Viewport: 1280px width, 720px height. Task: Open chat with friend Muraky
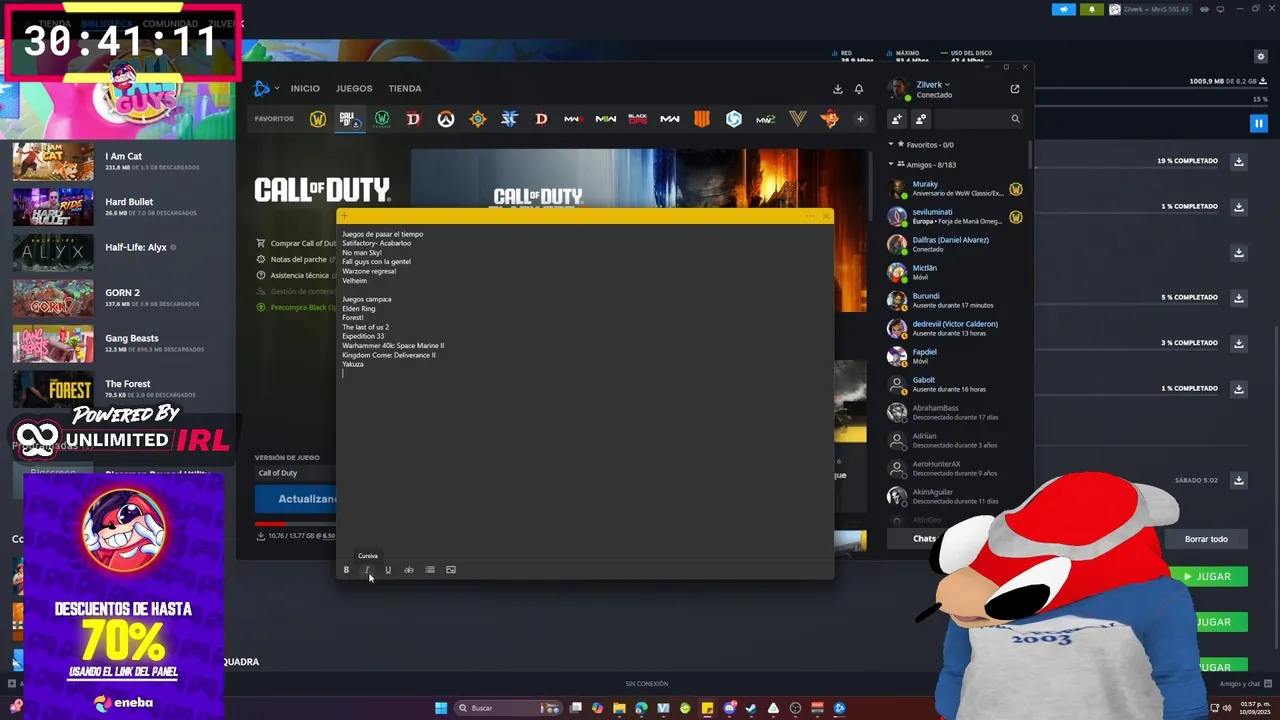tap(955, 188)
